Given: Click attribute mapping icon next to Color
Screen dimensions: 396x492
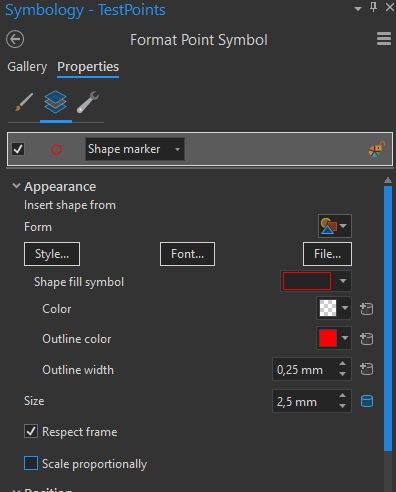Looking at the screenshot, I should (x=367, y=309).
